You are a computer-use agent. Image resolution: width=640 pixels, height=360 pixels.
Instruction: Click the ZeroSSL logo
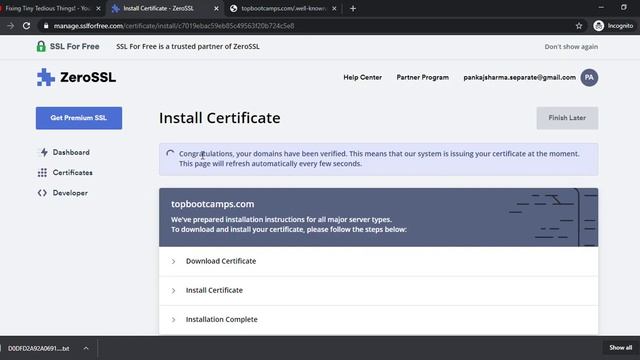[76, 77]
